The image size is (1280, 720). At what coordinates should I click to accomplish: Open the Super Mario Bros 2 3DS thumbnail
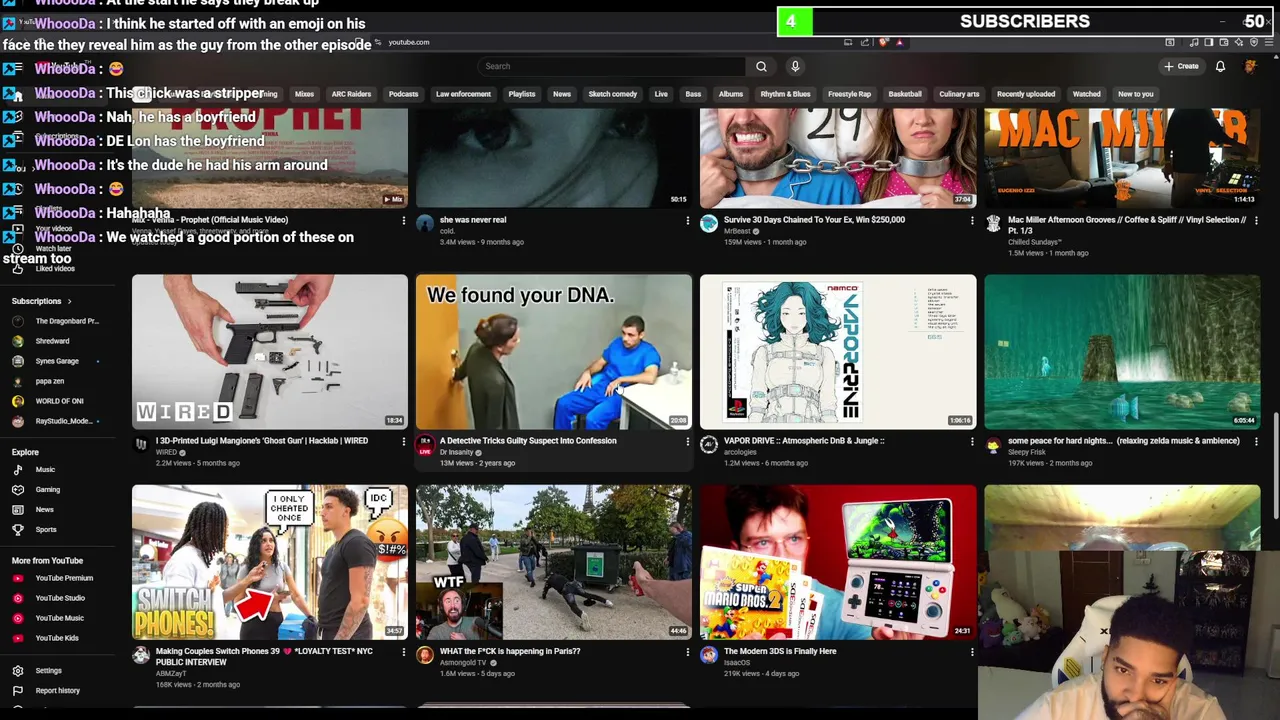tap(838, 562)
